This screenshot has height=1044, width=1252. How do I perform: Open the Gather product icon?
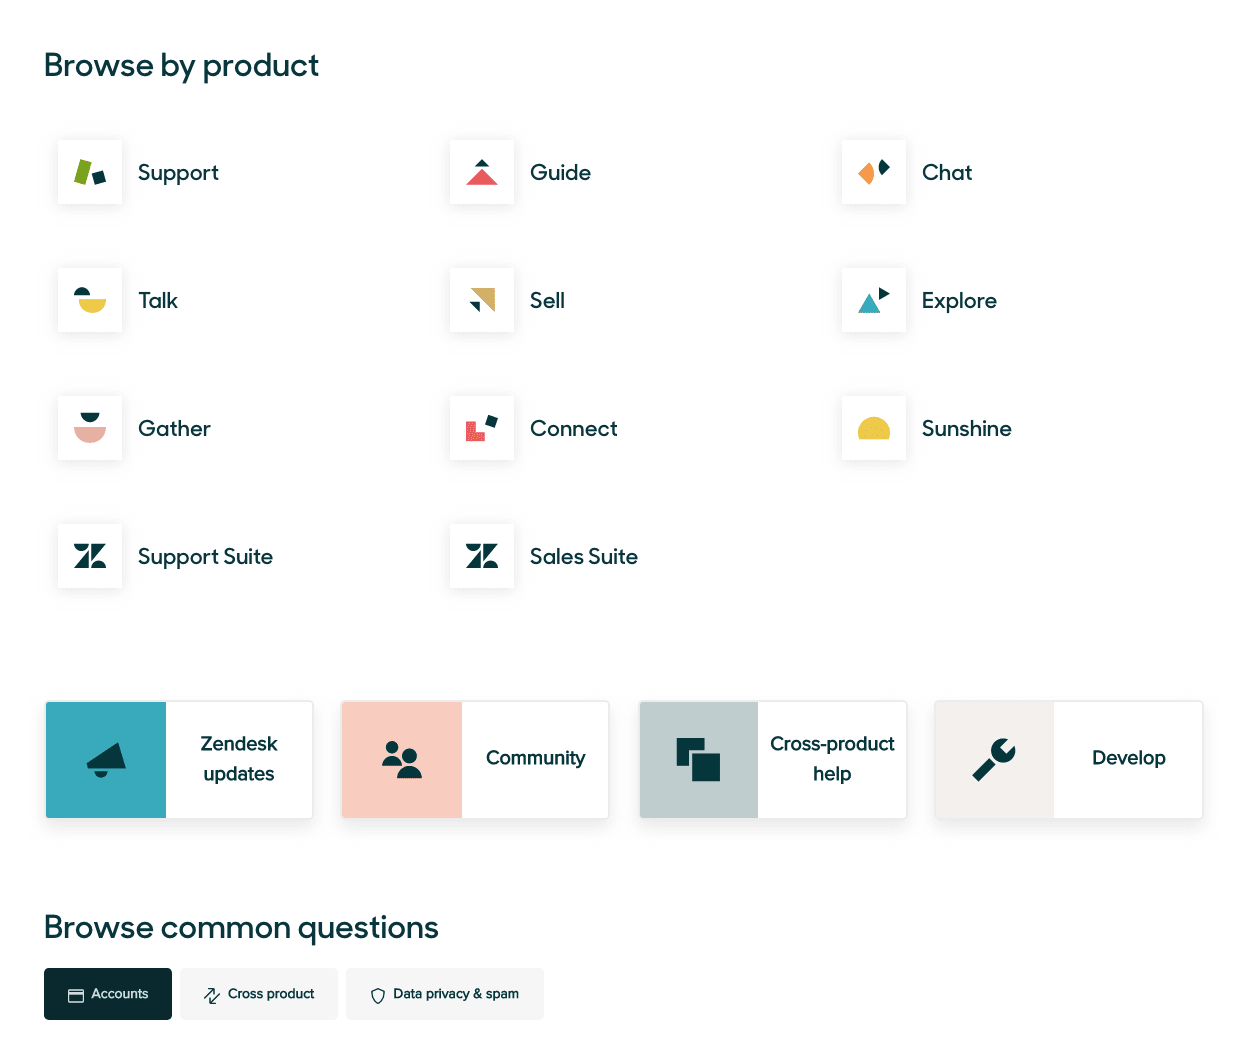tap(90, 428)
